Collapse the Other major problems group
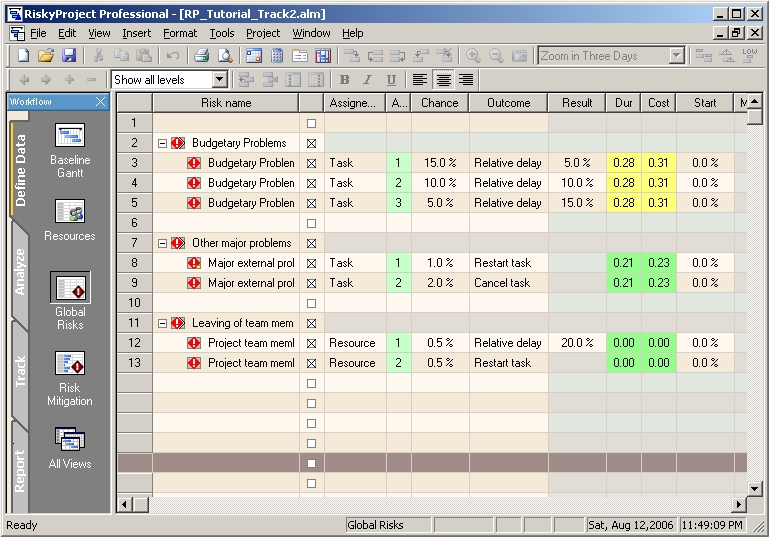The width and height of the screenshot is (770, 538). pos(162,243)
